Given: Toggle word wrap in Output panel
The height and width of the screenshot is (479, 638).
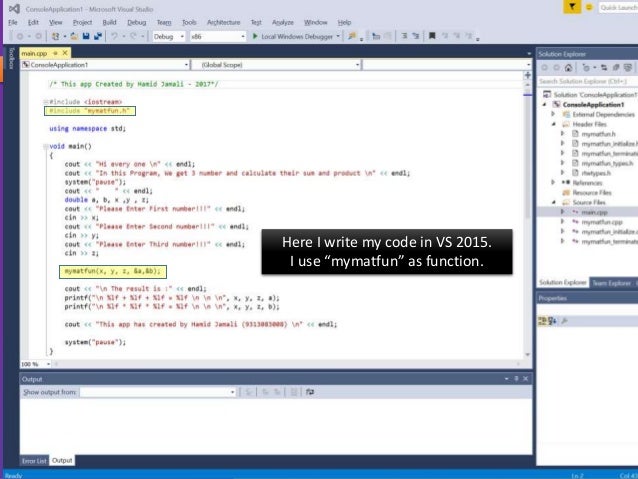Looking at the screenshot, I should tap(310, 392).
